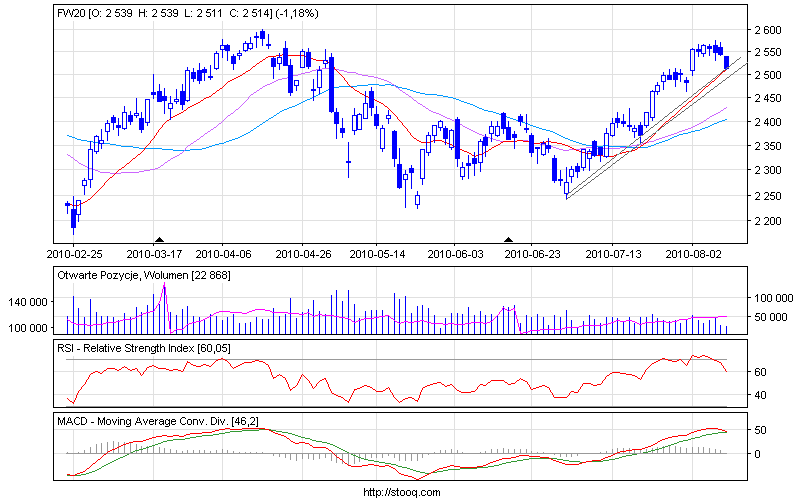Click the 2 200 price axis label
Viewport: 800px width, 500px height.
[768, 221]
